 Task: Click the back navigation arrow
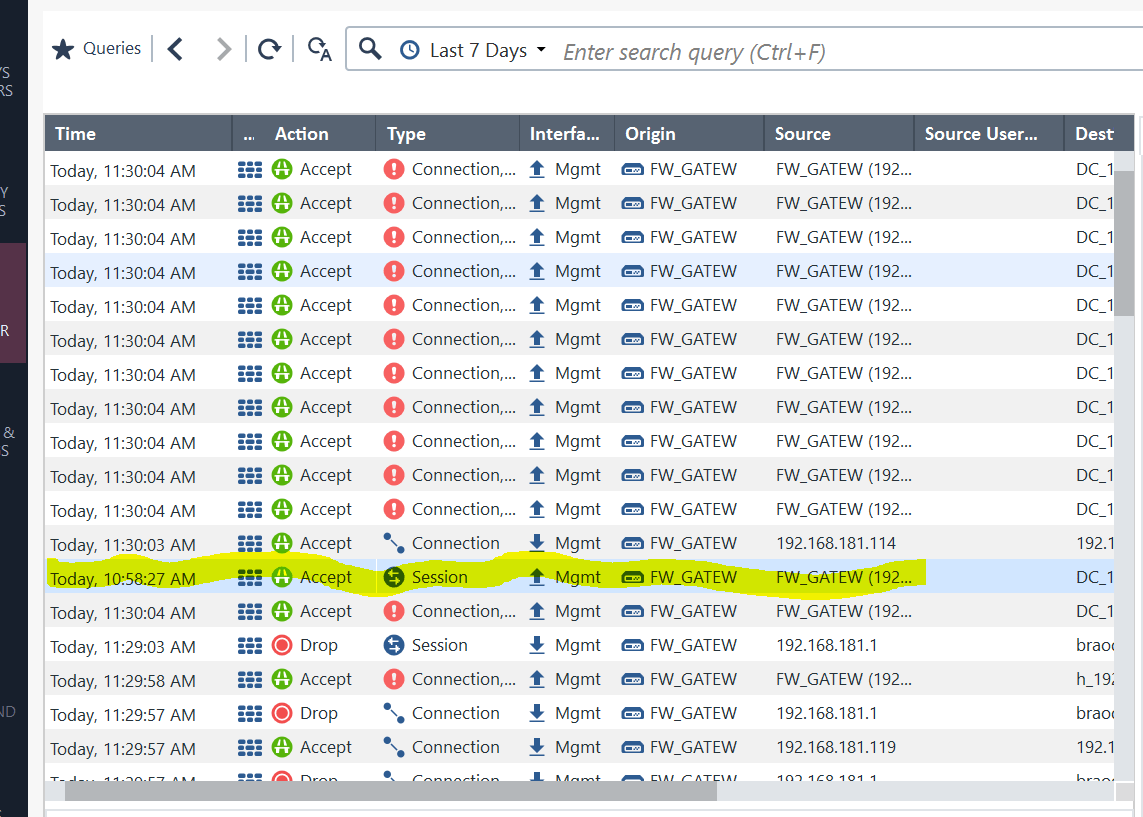(175, 47)
